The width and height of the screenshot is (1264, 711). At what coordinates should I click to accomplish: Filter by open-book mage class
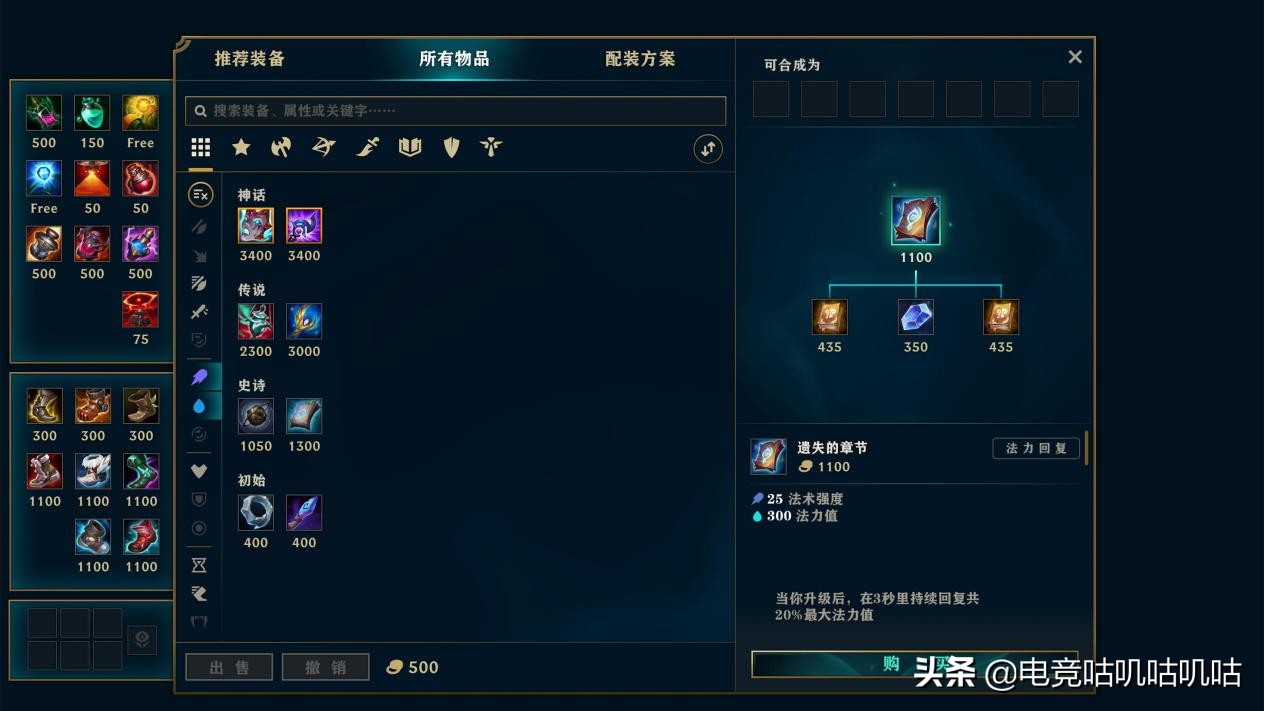(x=410, y=148)
